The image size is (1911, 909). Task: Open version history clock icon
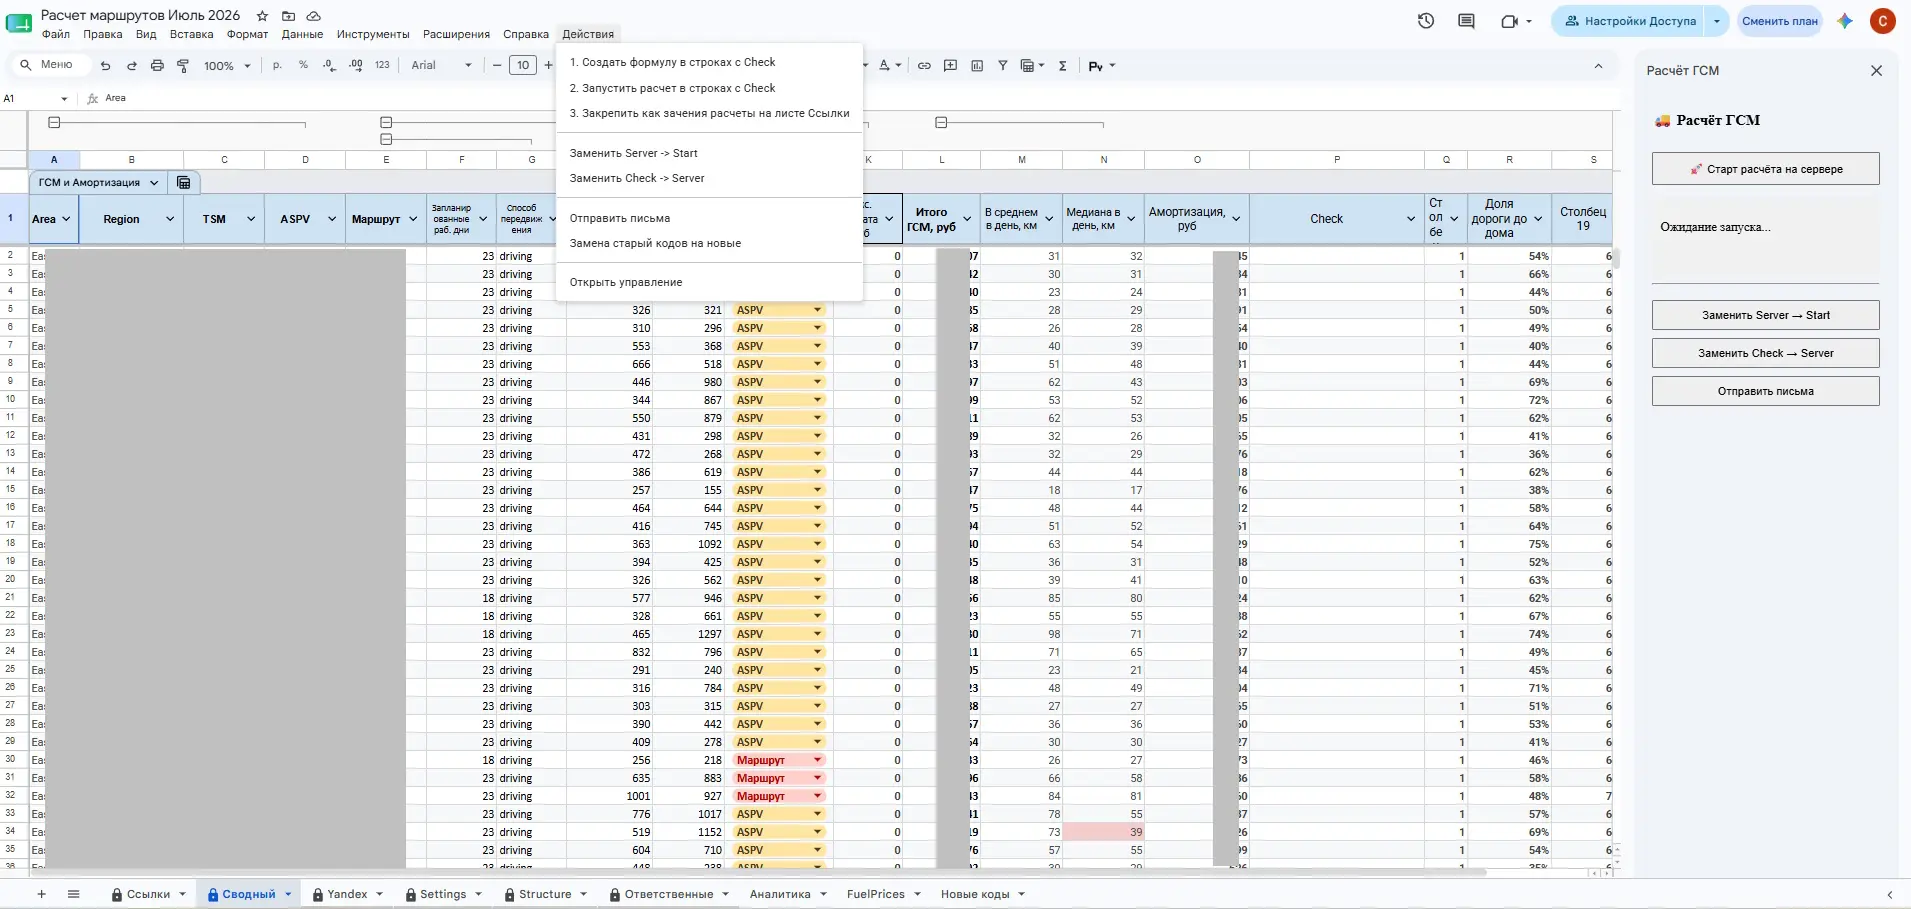click(1426, 21)
